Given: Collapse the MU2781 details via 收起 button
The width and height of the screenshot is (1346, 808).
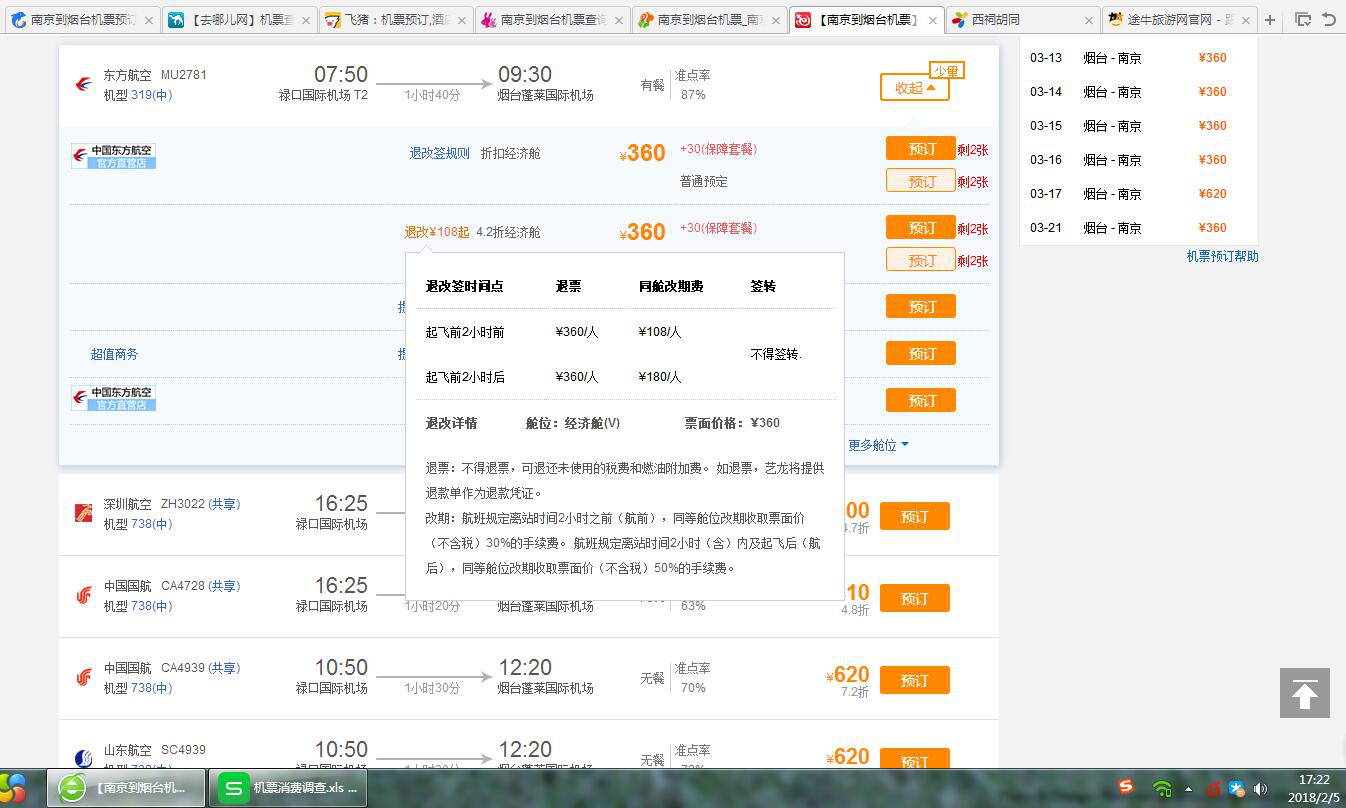Looking at the screenshot, I should [x=913, y=87].
